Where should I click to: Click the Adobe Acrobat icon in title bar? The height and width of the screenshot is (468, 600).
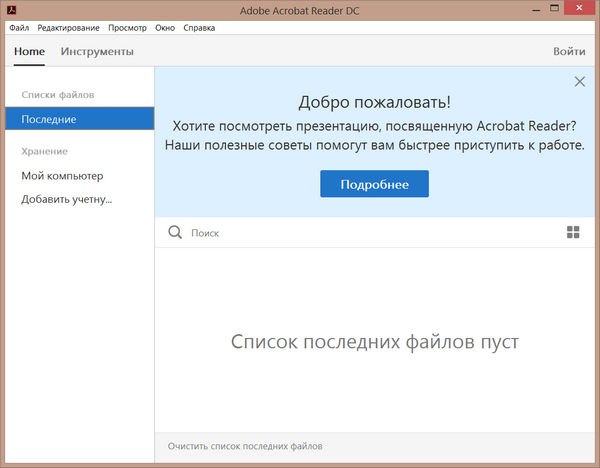tap(11, 10)
